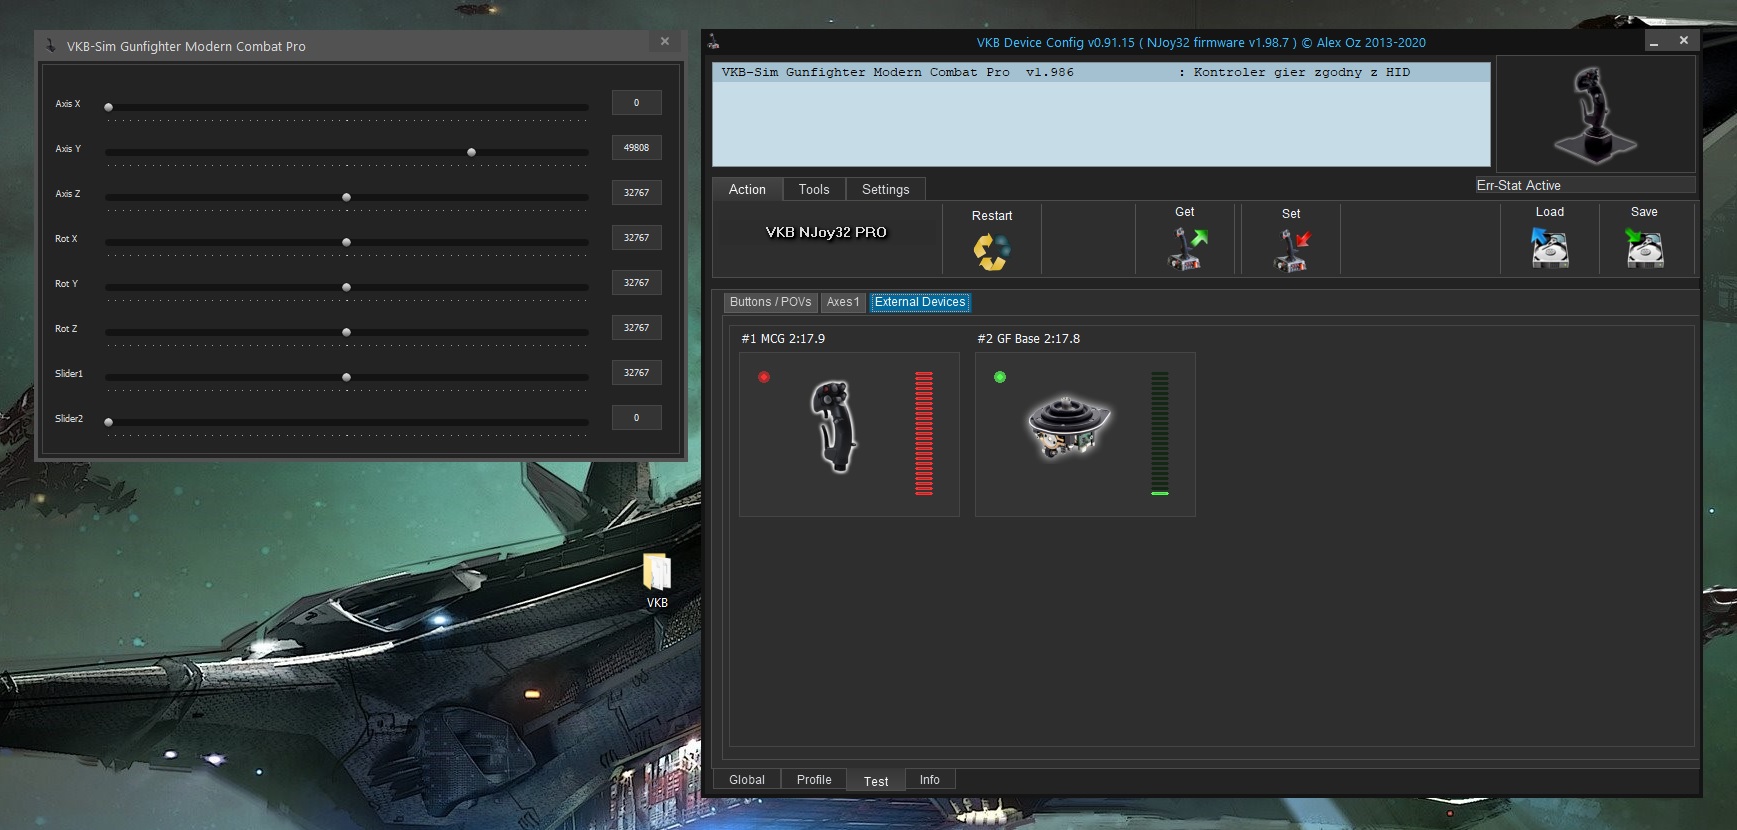Open the Settings tab
1737x830 pixels.
[886, 189]
